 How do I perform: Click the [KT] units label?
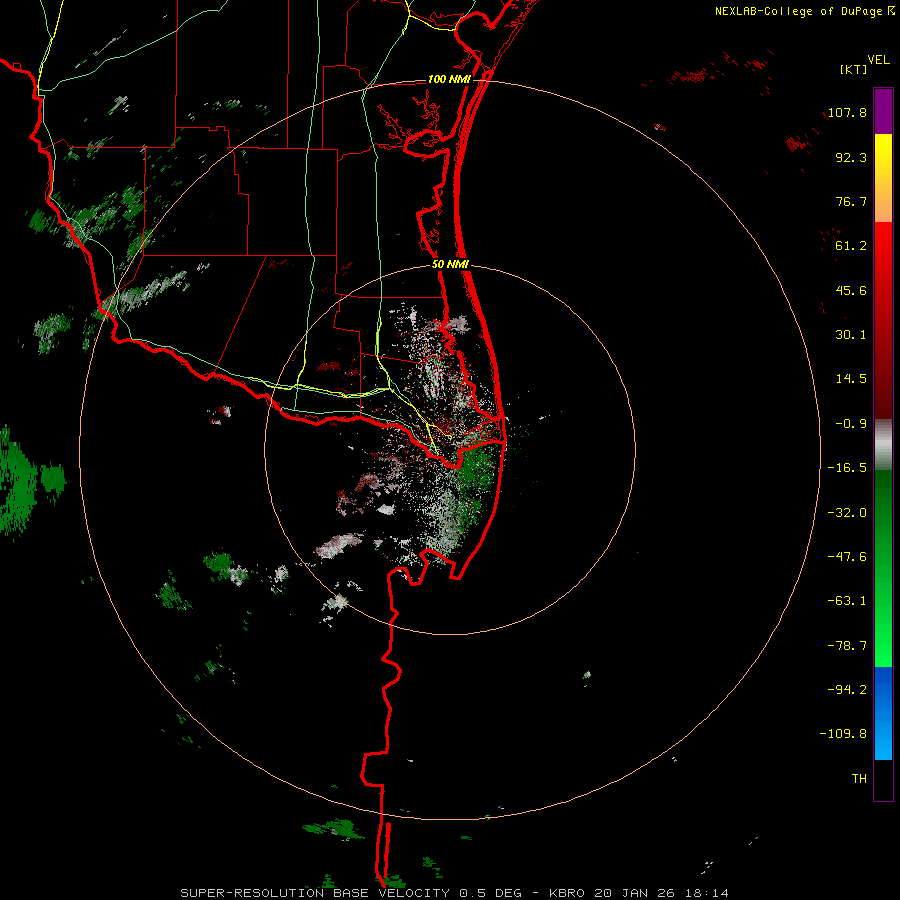tap(854, 69)
